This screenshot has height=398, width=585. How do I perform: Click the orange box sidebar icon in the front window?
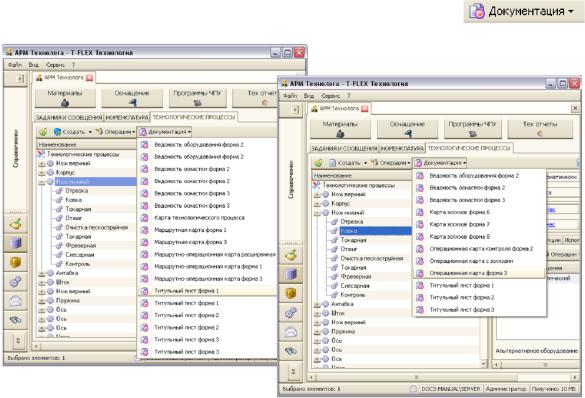(x=291, y=294)
